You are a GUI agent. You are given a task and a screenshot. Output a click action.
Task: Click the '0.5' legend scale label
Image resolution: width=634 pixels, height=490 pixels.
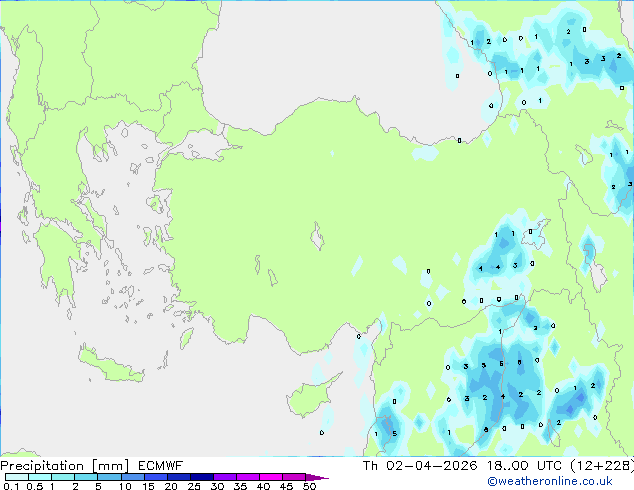tap(34, 486)
